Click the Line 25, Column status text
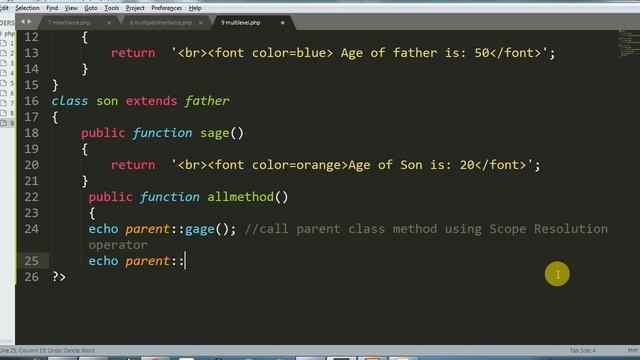The width and height of the screenshot is (640, 360). [x=47, y=350]
